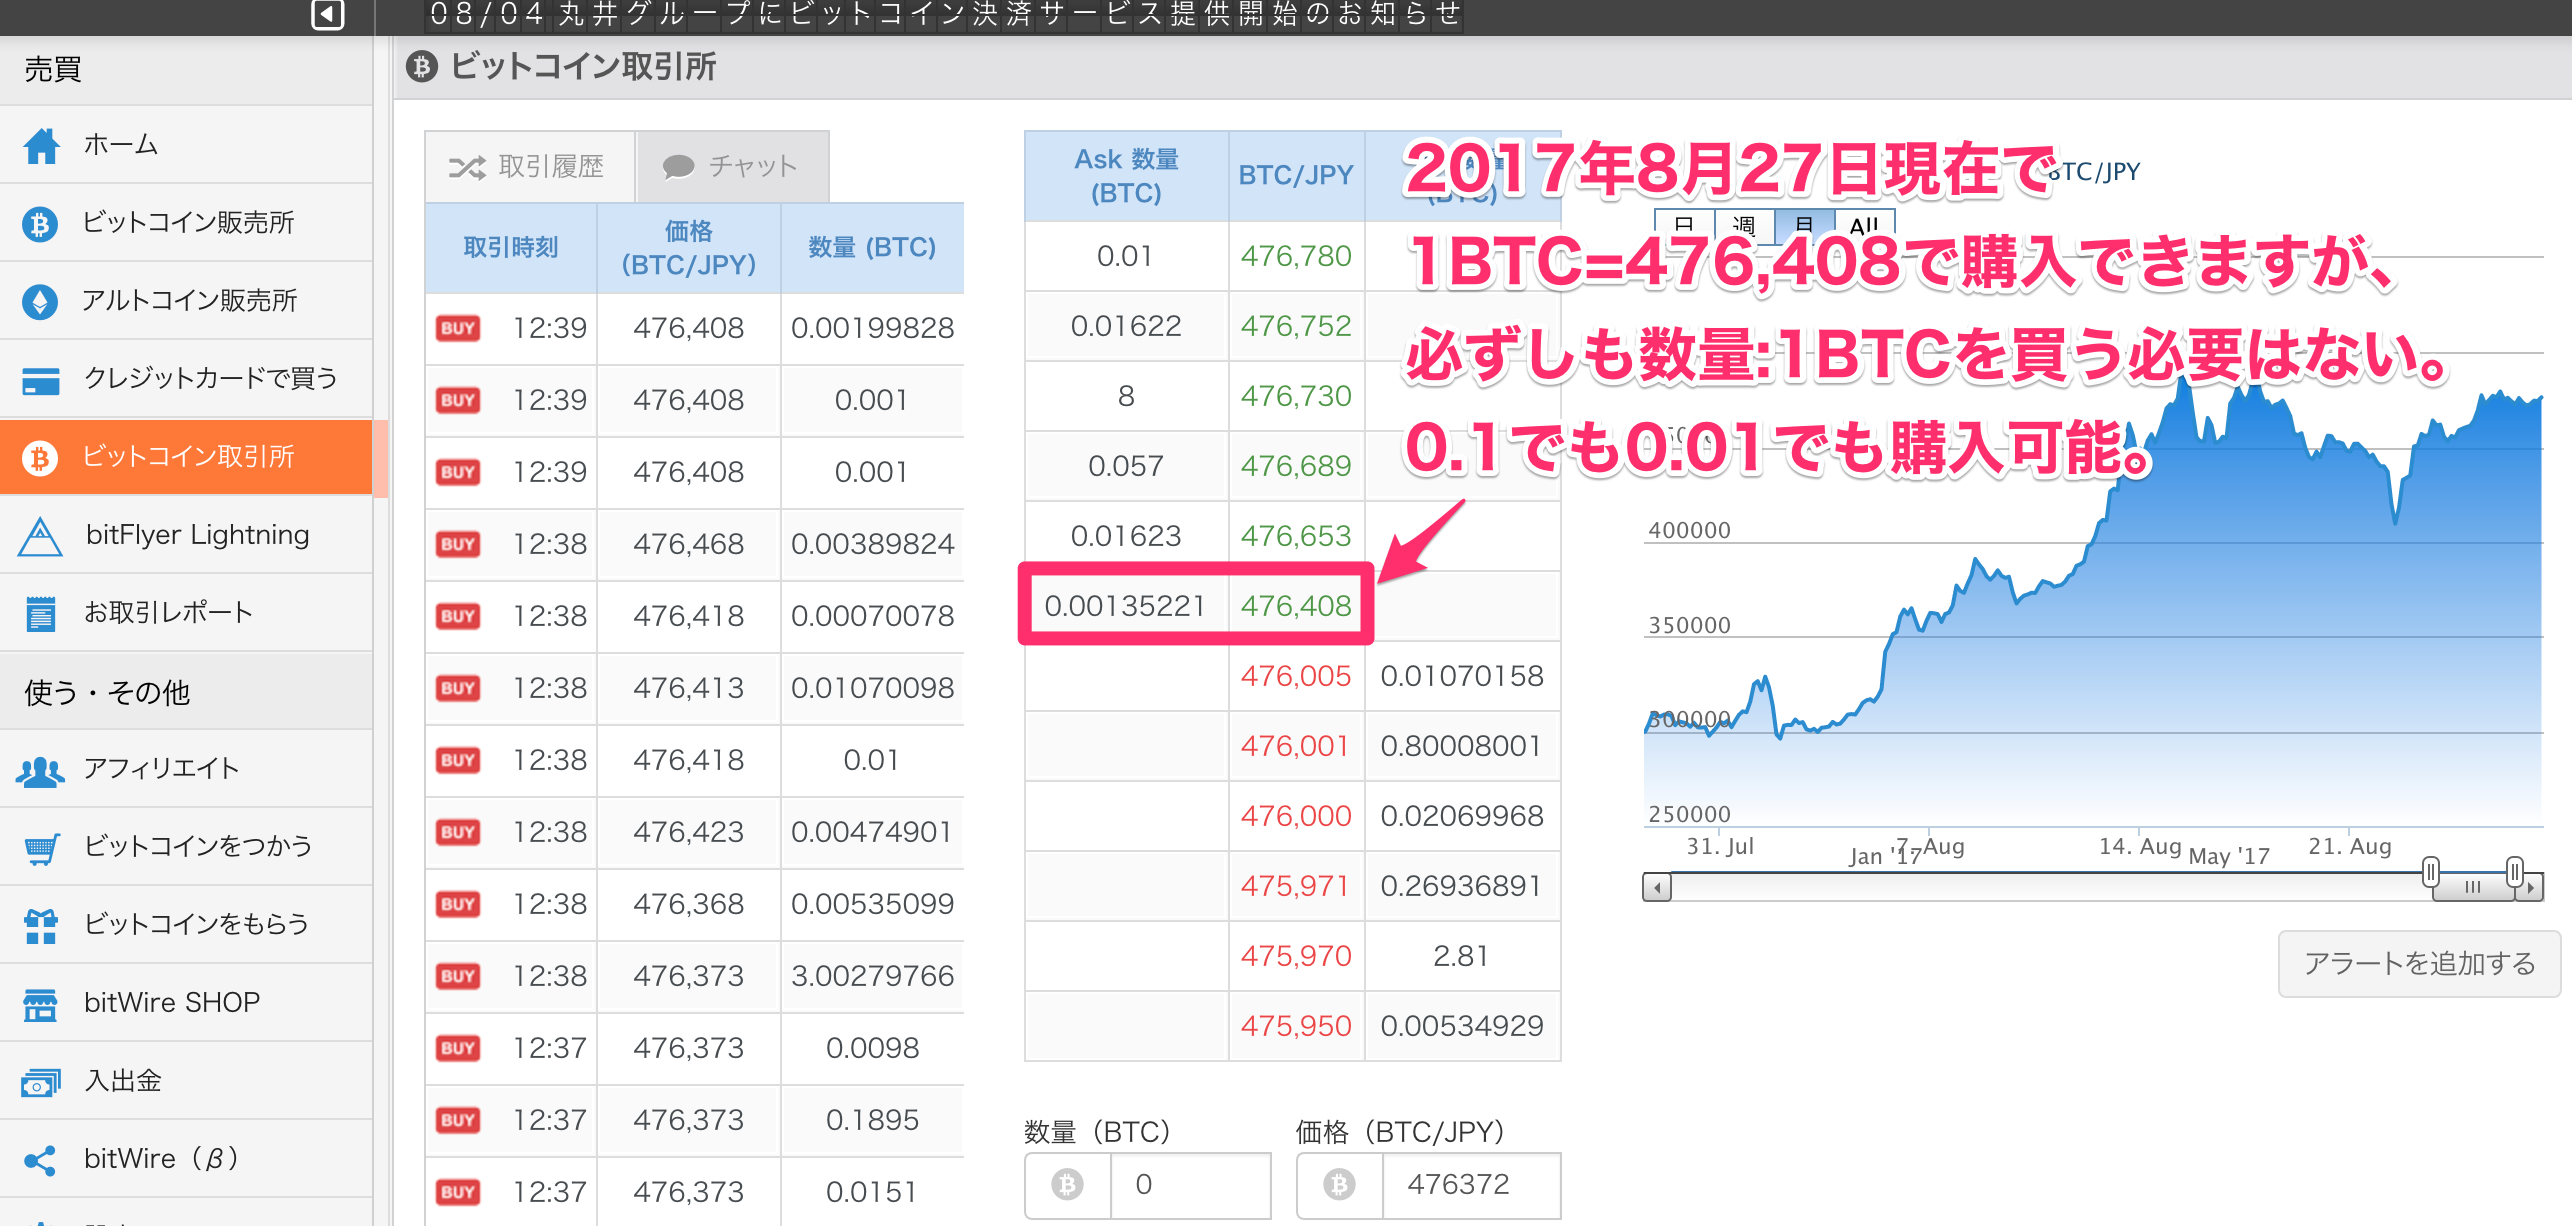Click the chart scrollbar right arrow
2572x1226 pixels.
(2530, 887)
